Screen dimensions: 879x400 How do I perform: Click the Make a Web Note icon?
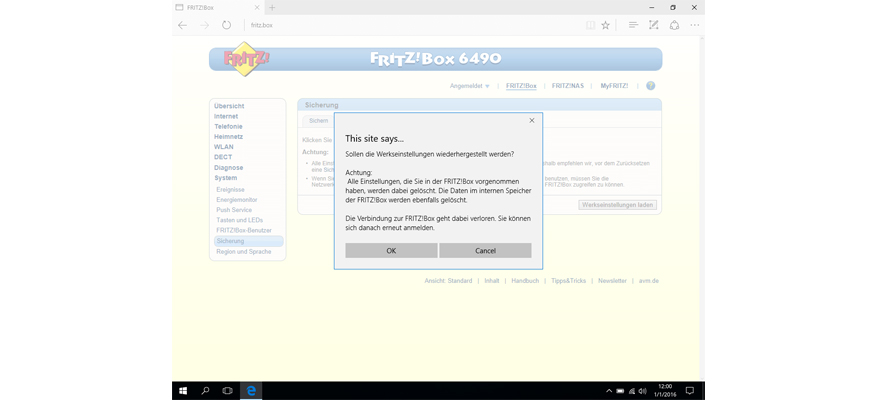click(x=653, y=25)
